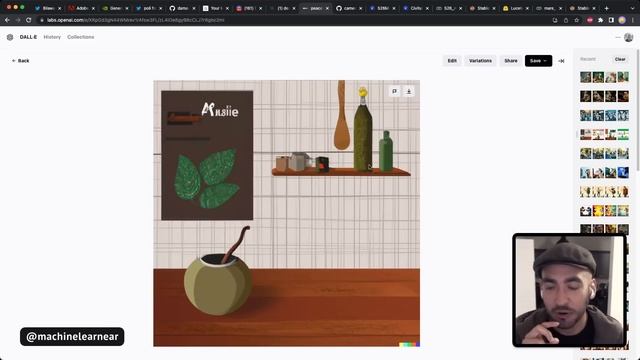Open the first thumbnail in third Recent row

586,116
